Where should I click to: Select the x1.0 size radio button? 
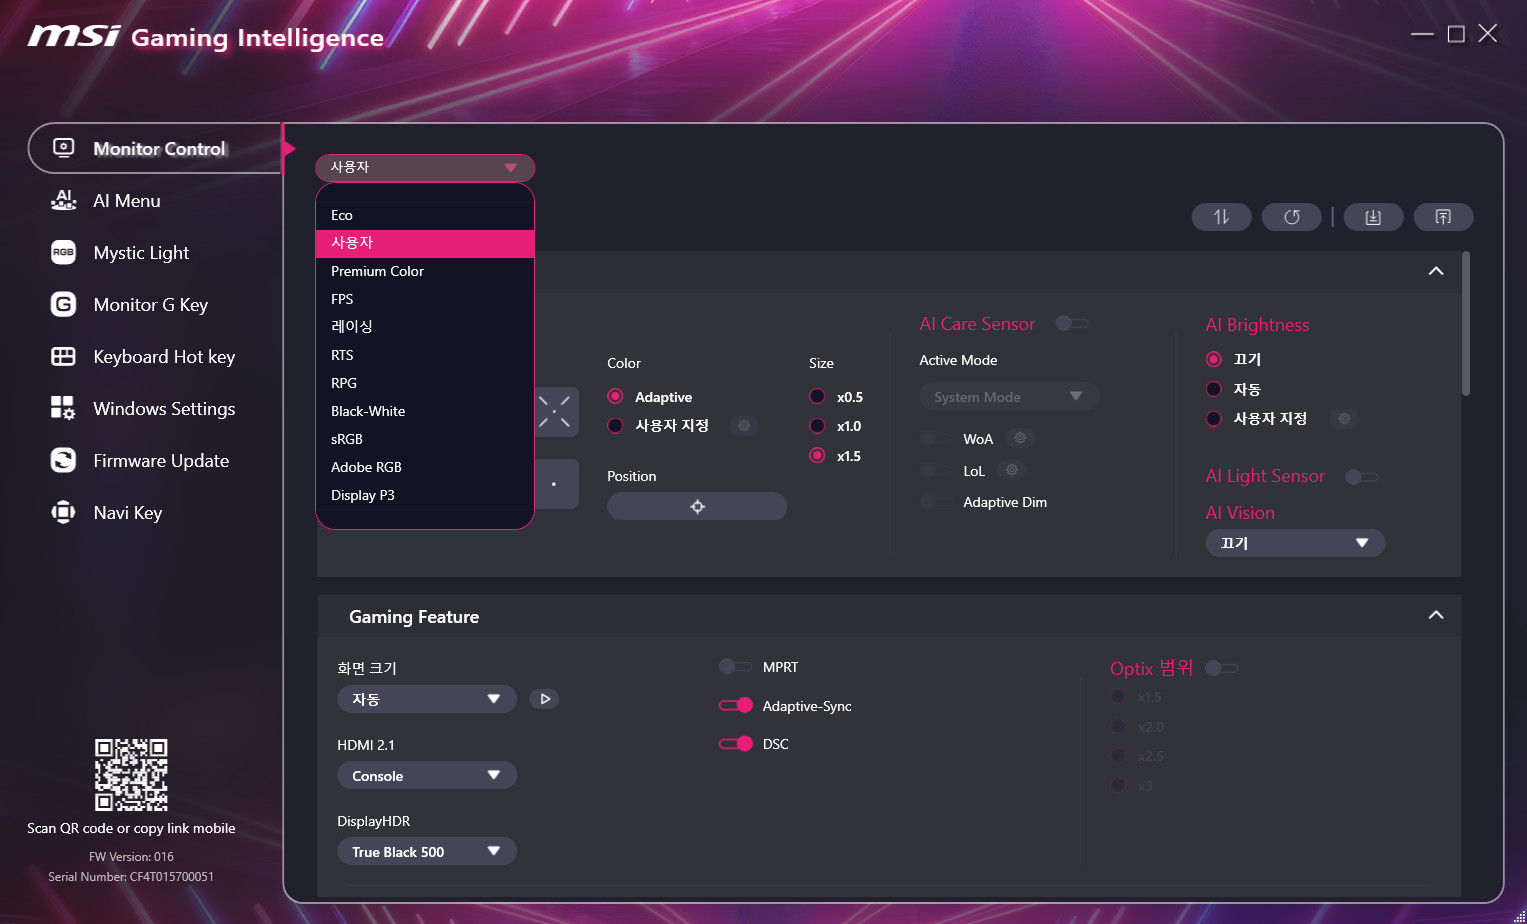coord(817,426)
